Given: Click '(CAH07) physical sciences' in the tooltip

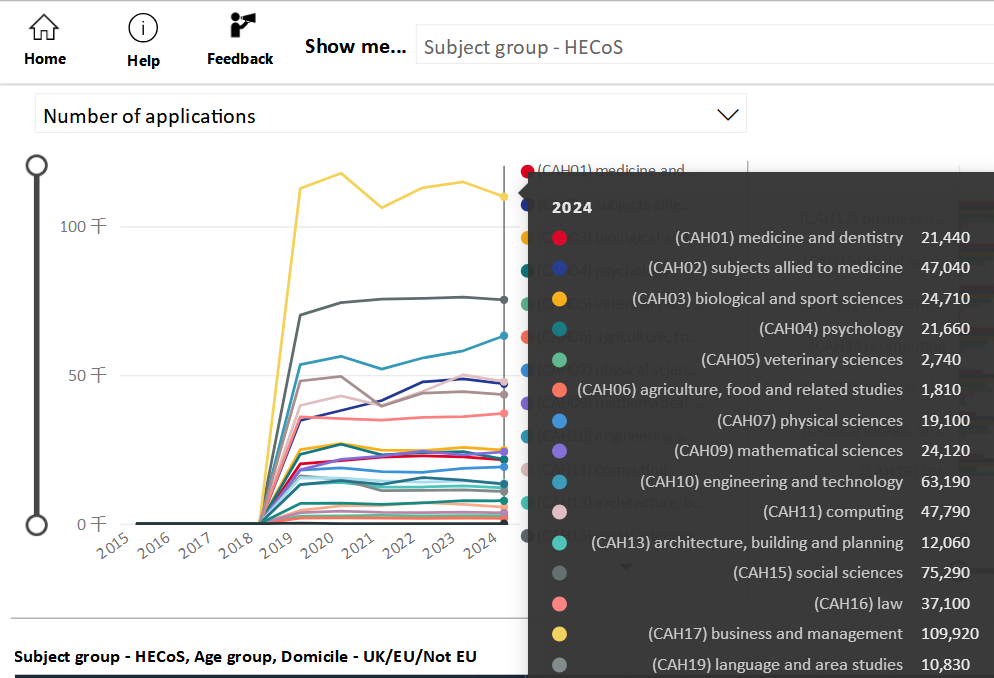Looking at the screenshot, I should 810,420.
